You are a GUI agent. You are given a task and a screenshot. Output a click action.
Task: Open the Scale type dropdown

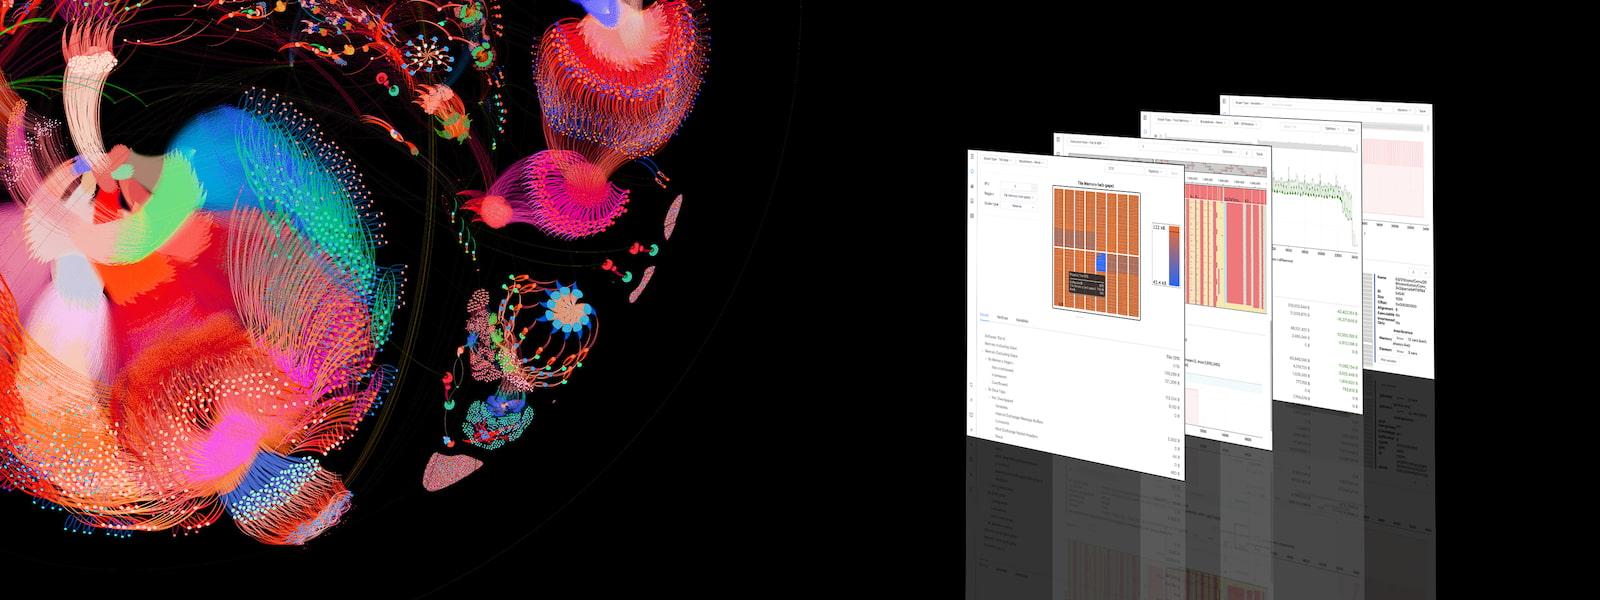[x=1018, y=206]
